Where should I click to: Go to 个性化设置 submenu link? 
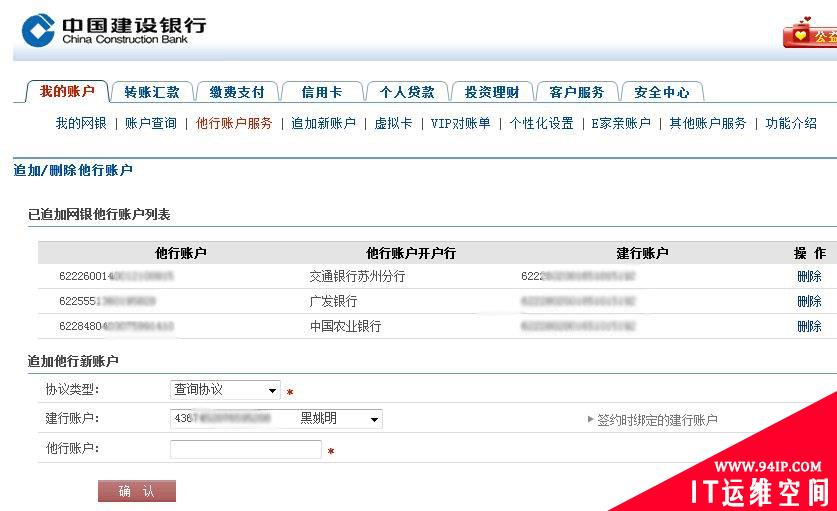pyautogui.click(x=541, y=123)
